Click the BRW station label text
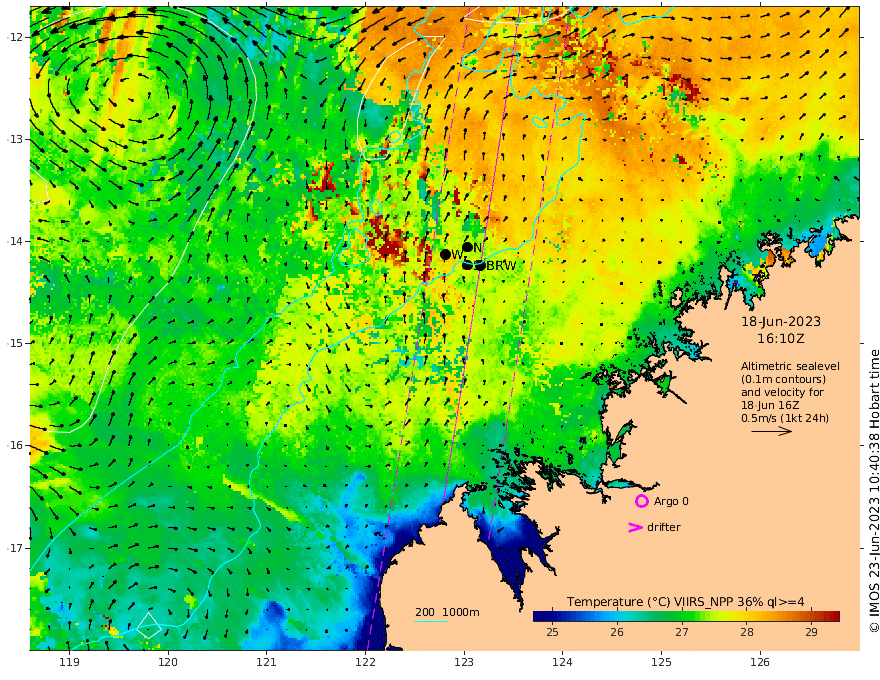 pos(501,266)
